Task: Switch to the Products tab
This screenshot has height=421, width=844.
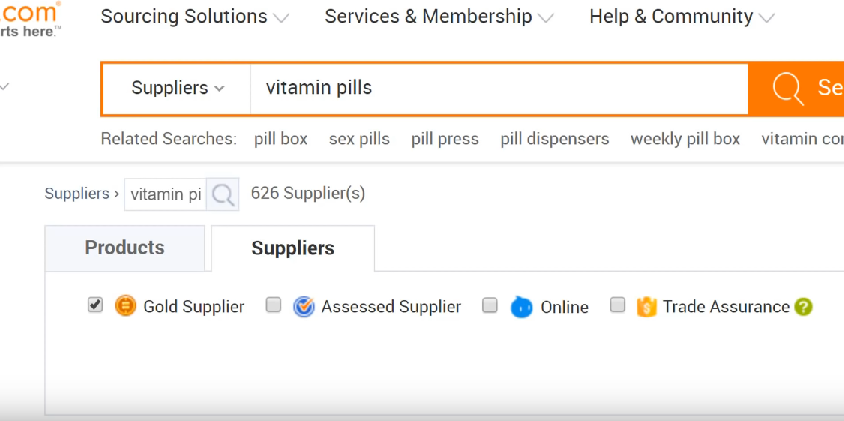Action: (x=124, y=248)
